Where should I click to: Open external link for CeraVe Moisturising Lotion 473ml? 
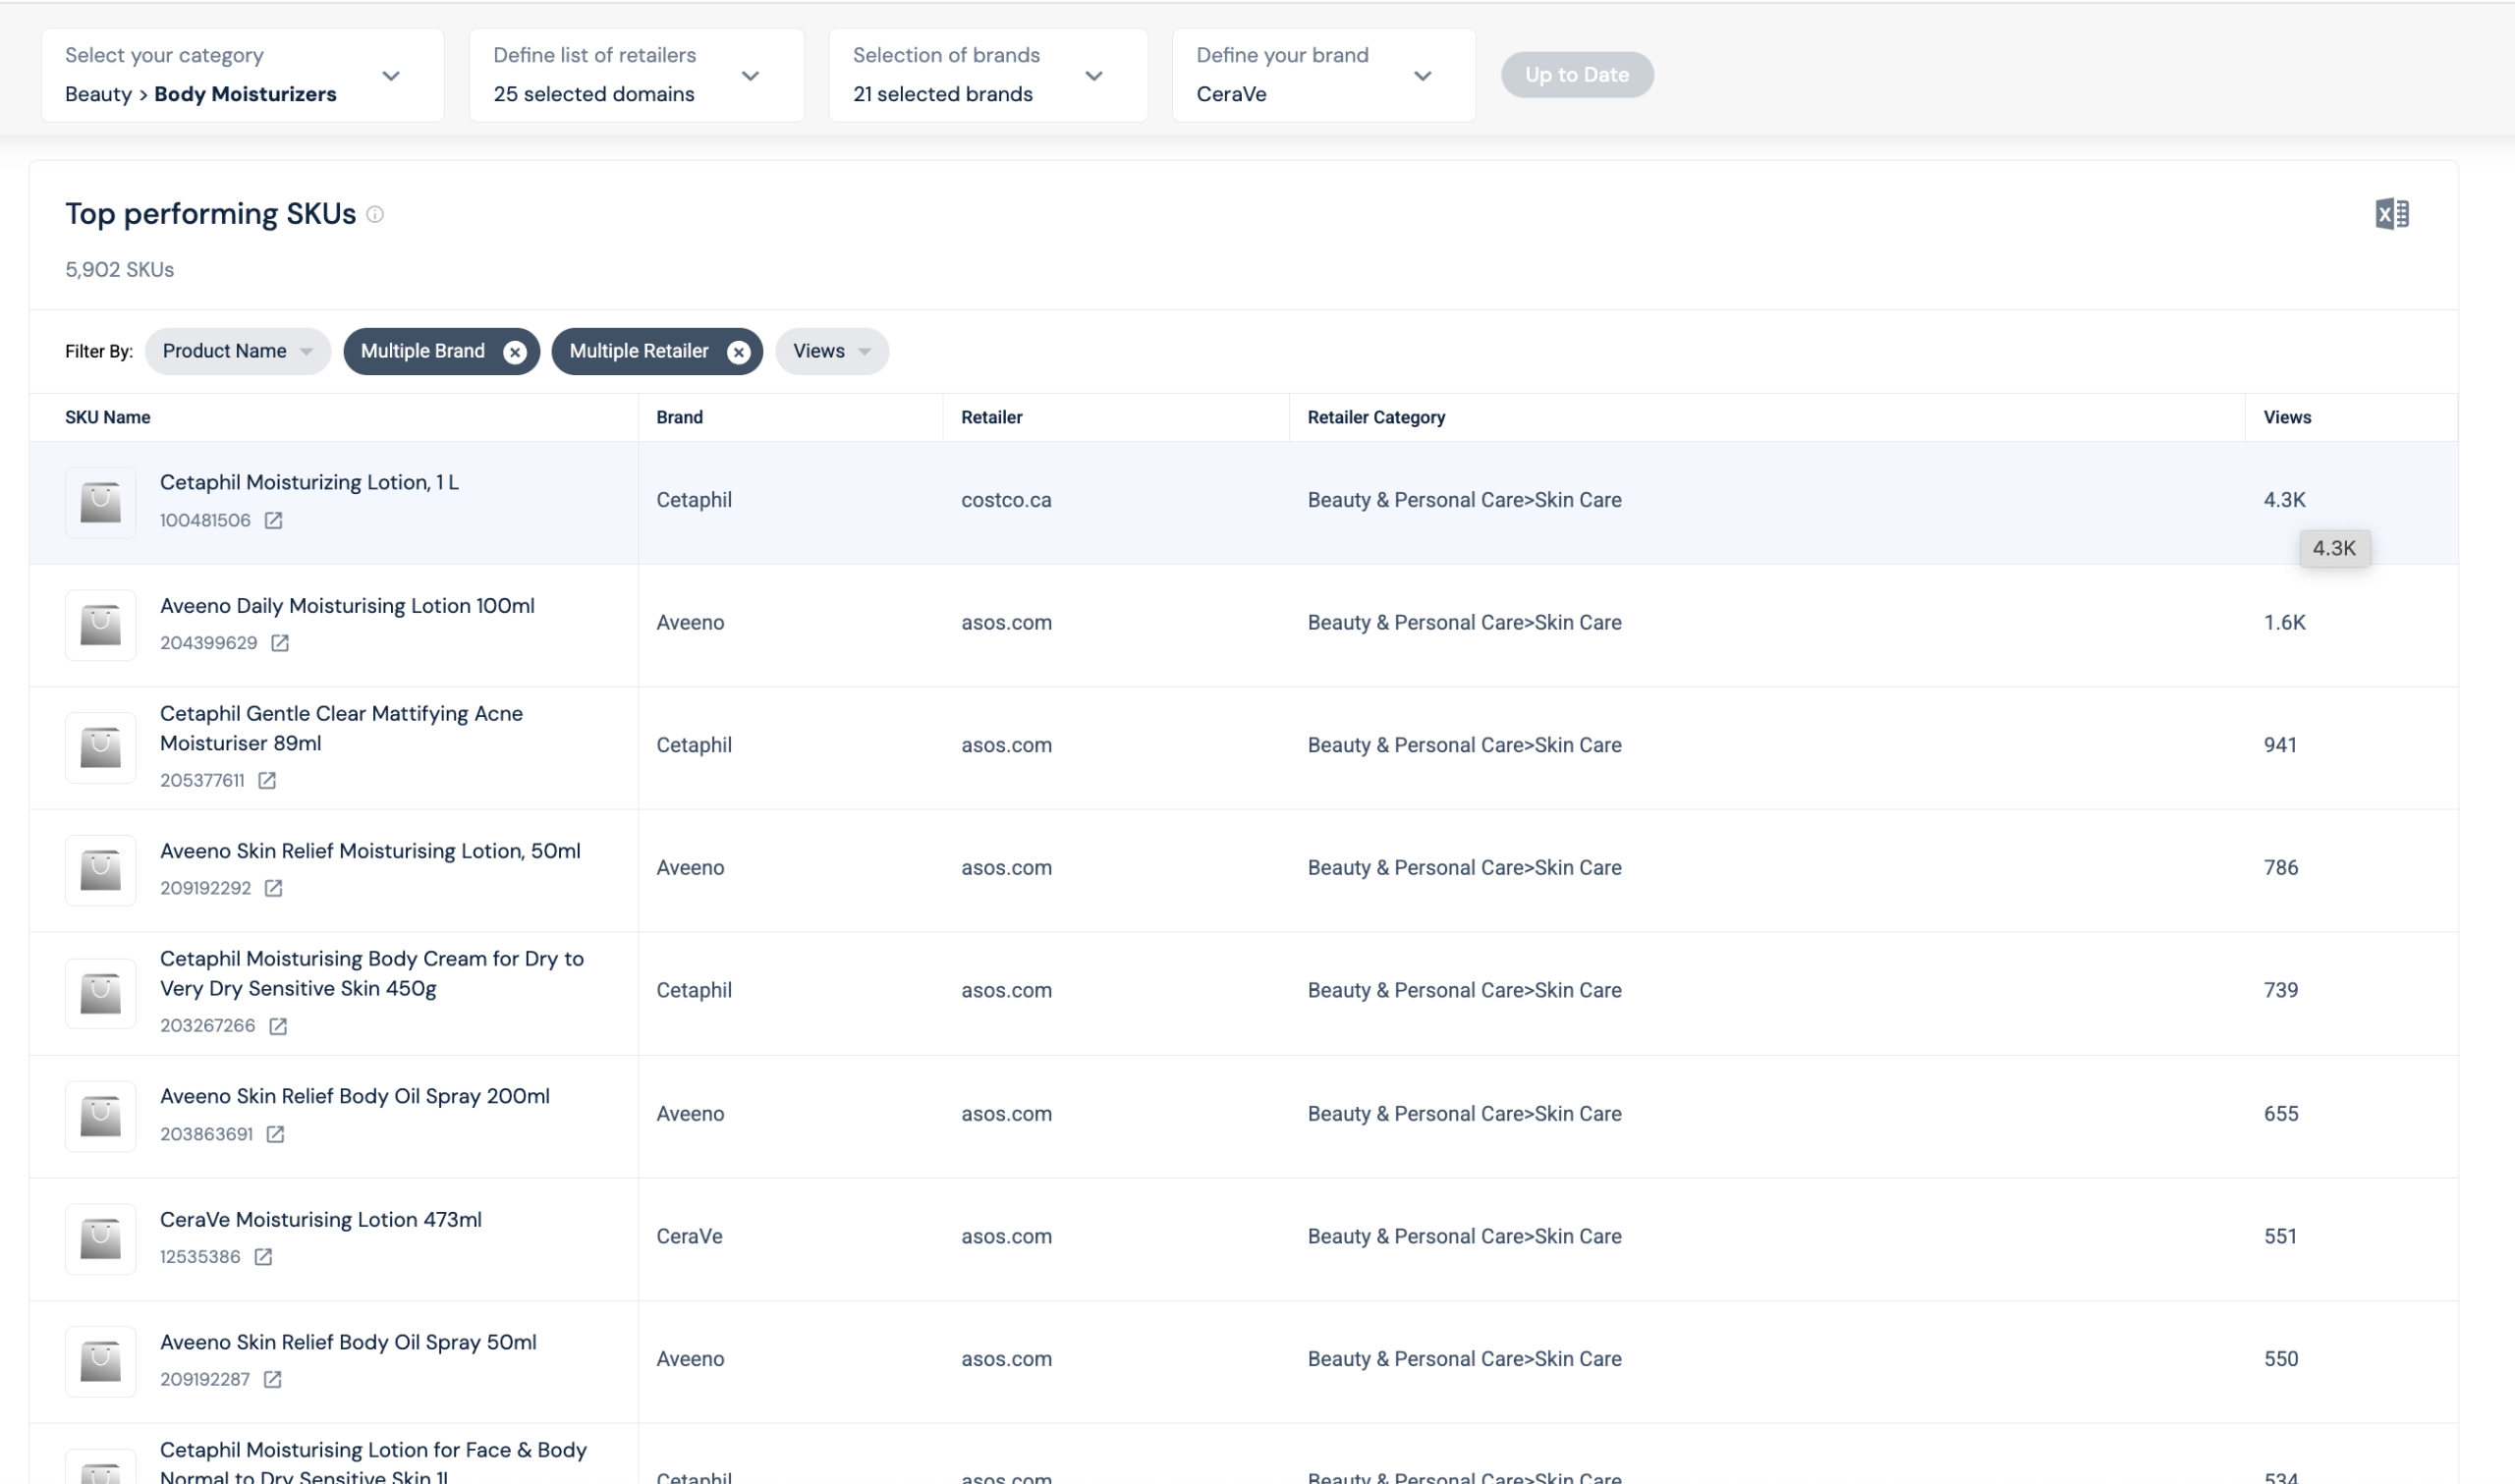[x=263, y=1257]
